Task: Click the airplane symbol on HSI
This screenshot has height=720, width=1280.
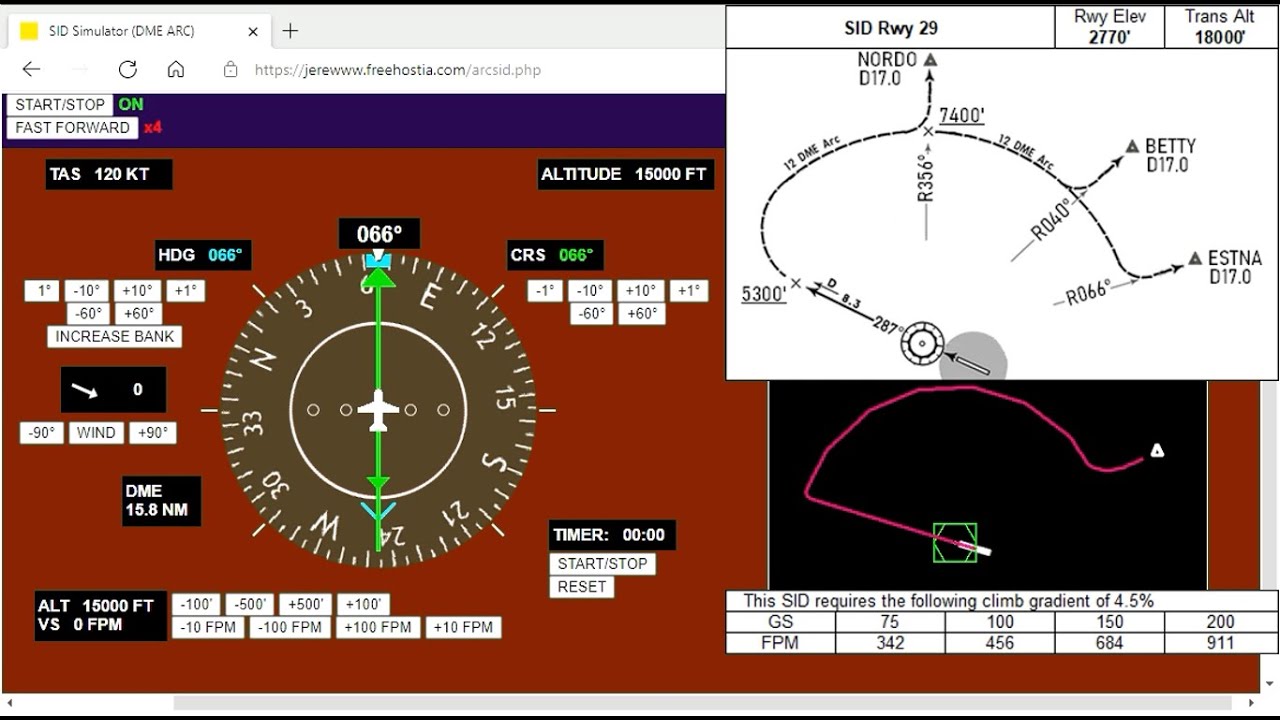Action: coord(378,410)
